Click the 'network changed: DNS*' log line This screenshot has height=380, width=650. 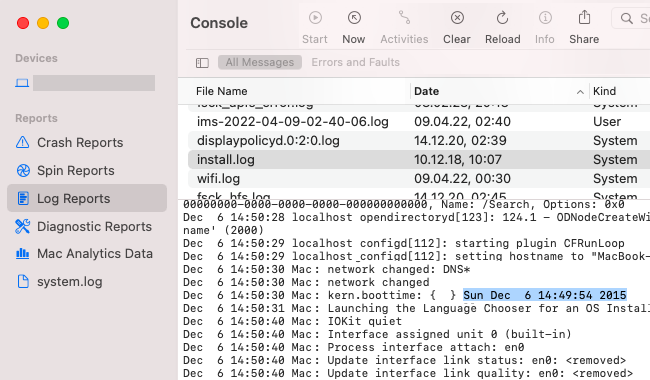(x=327, y=269)
